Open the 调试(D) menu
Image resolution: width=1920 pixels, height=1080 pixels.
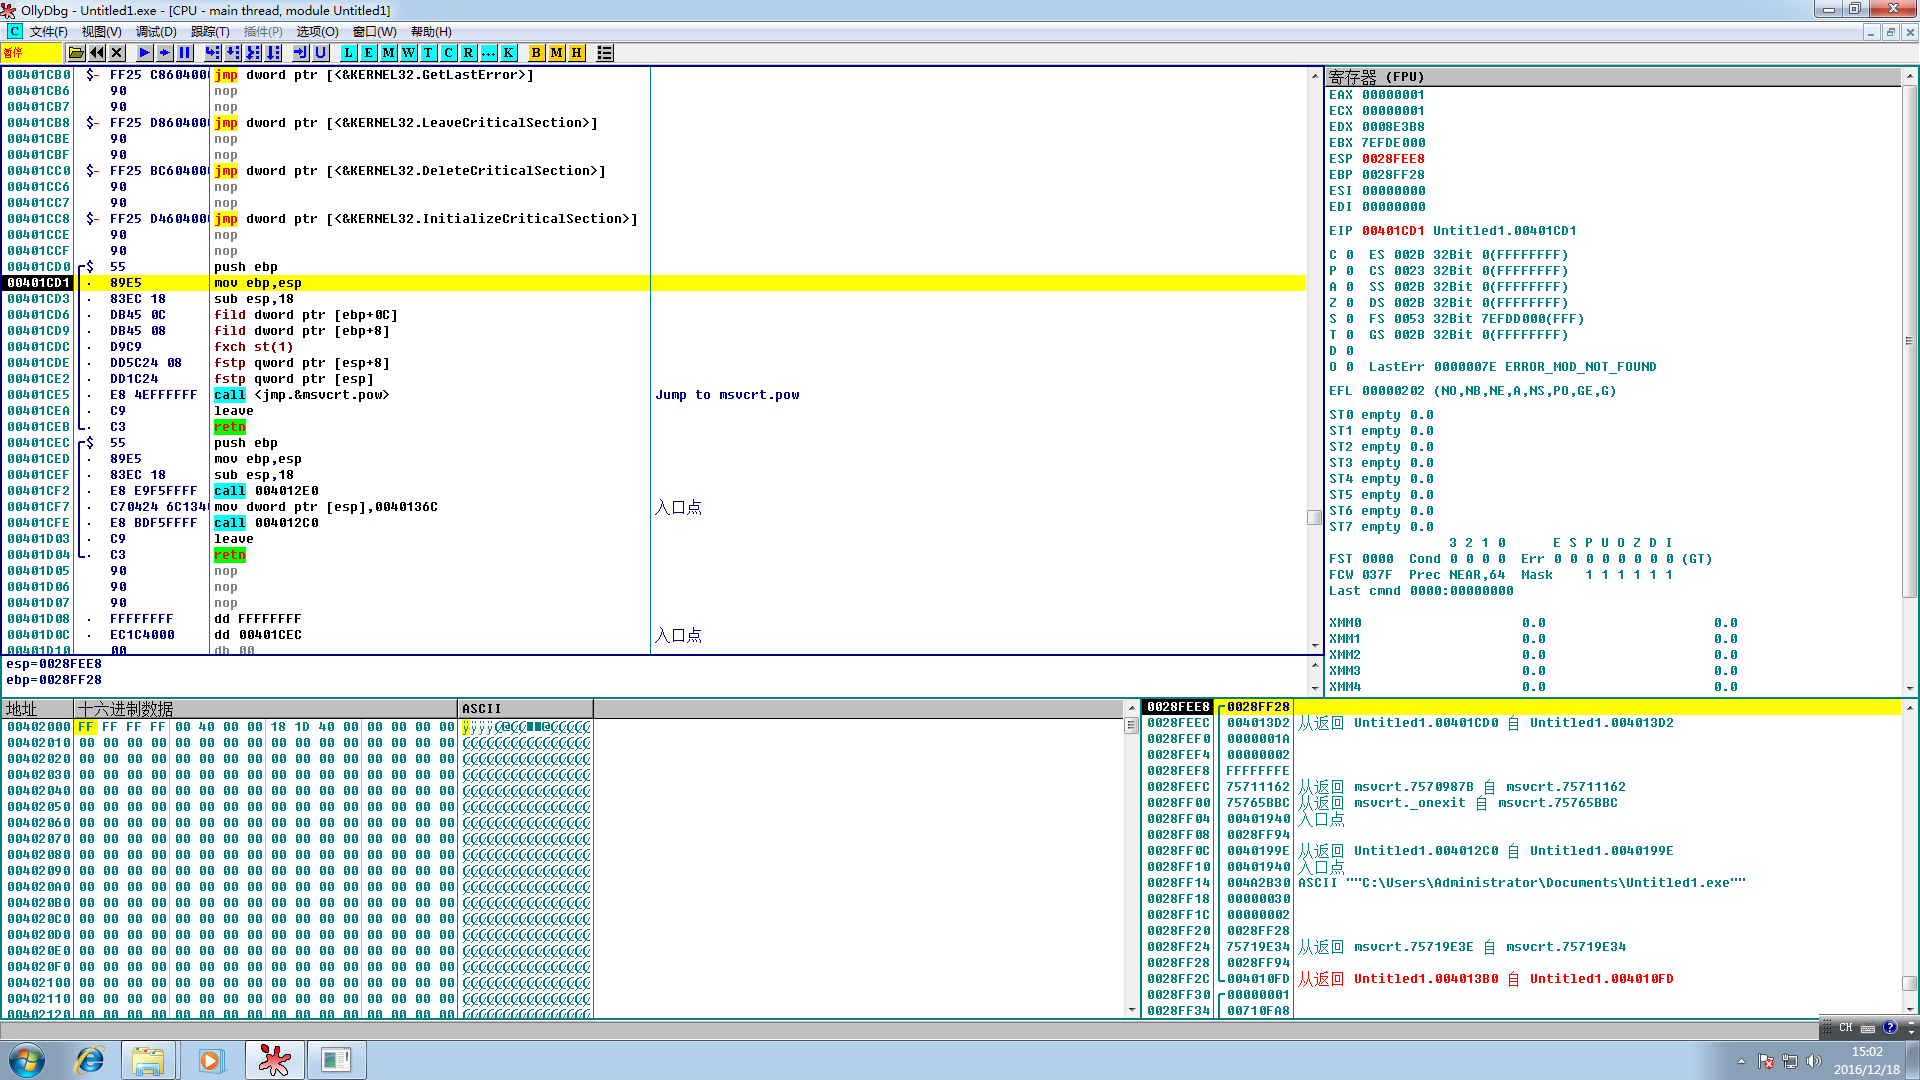click(x=156, y=32)
